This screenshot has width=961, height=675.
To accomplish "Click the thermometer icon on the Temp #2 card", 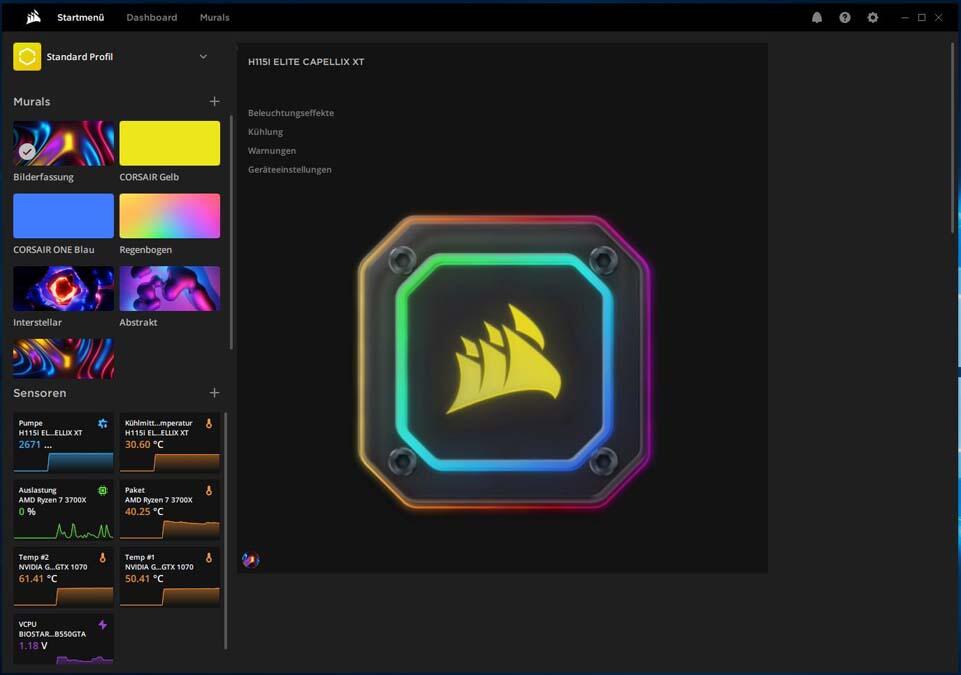I will pyautogui.click(x=103, y=557).
